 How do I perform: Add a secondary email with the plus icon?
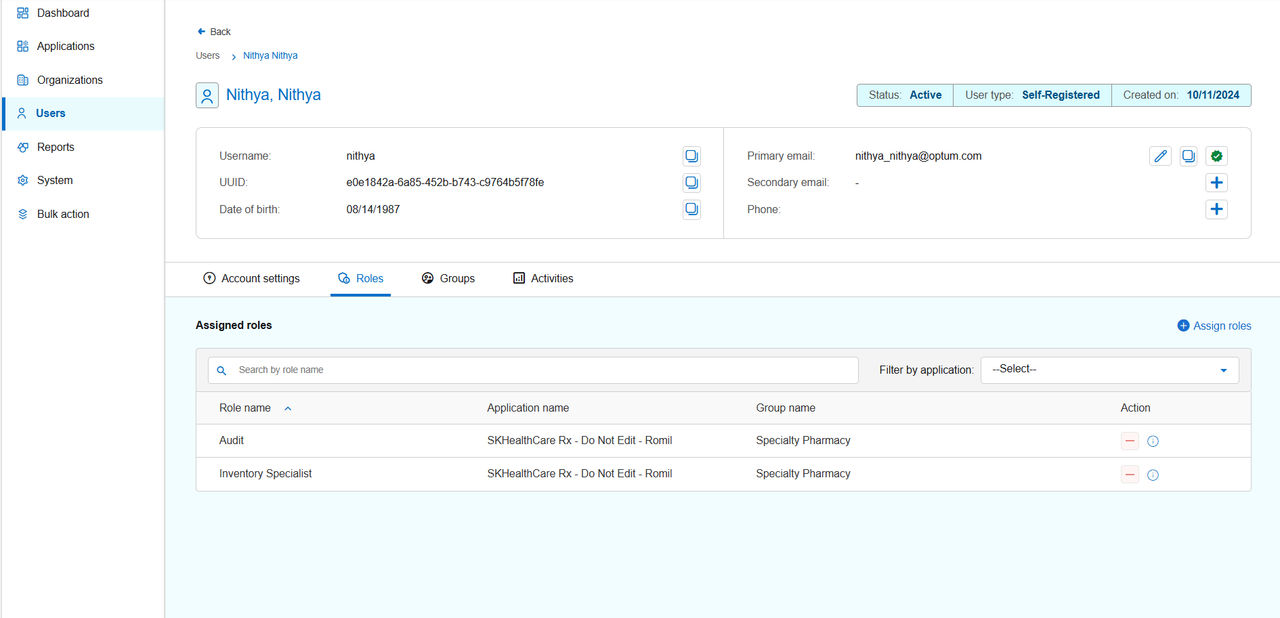[1216, 182]
